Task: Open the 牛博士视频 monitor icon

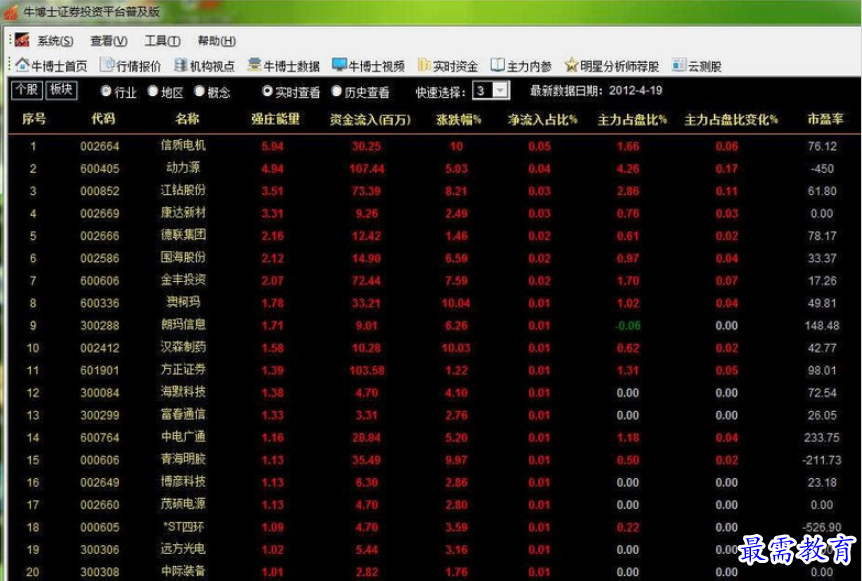Action: click(x=339, y=65)
